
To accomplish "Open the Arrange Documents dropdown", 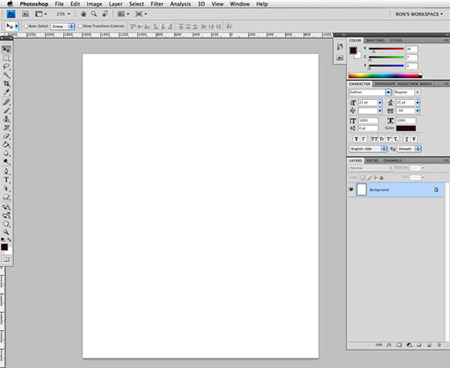I will click(123, 14).
